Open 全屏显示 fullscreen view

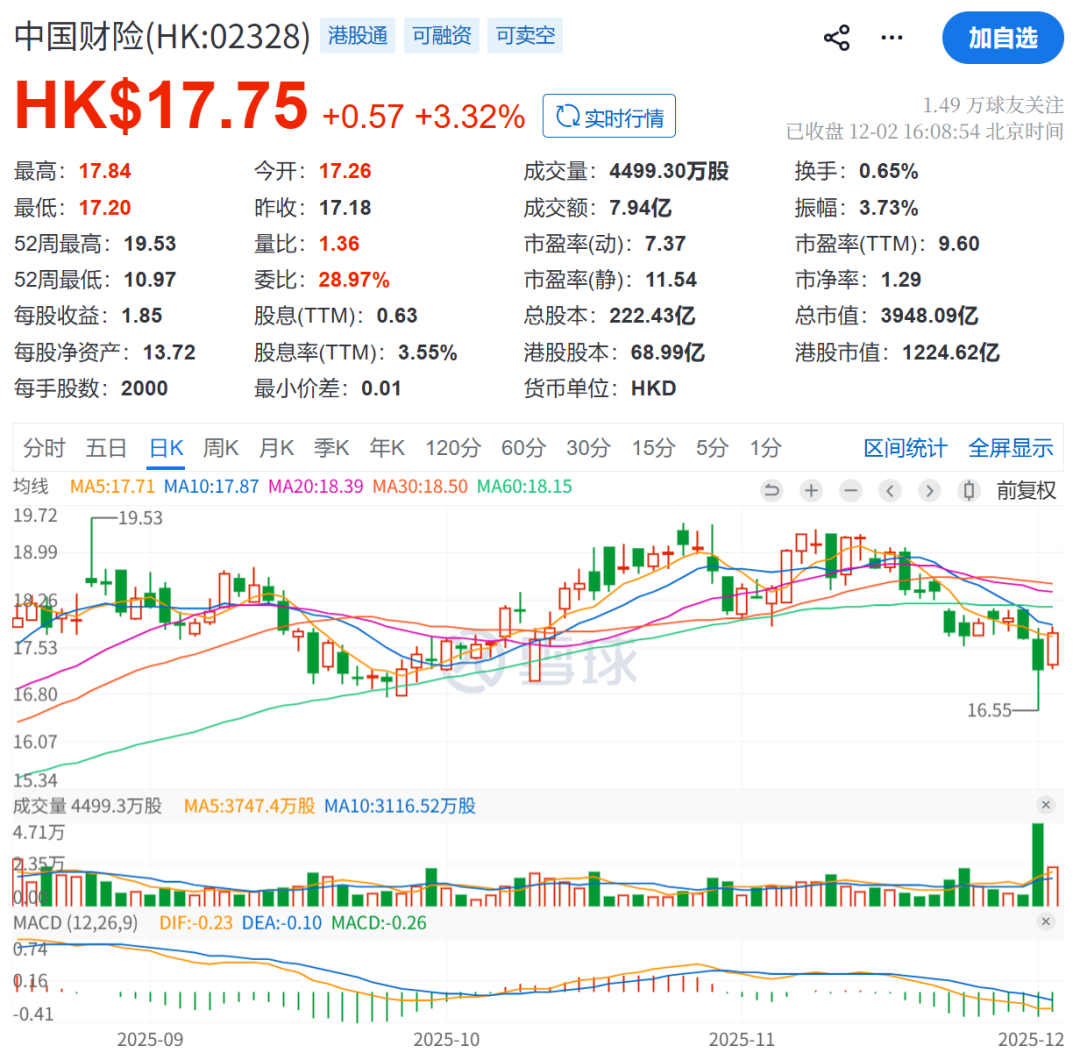click(x=1010, y=448)
